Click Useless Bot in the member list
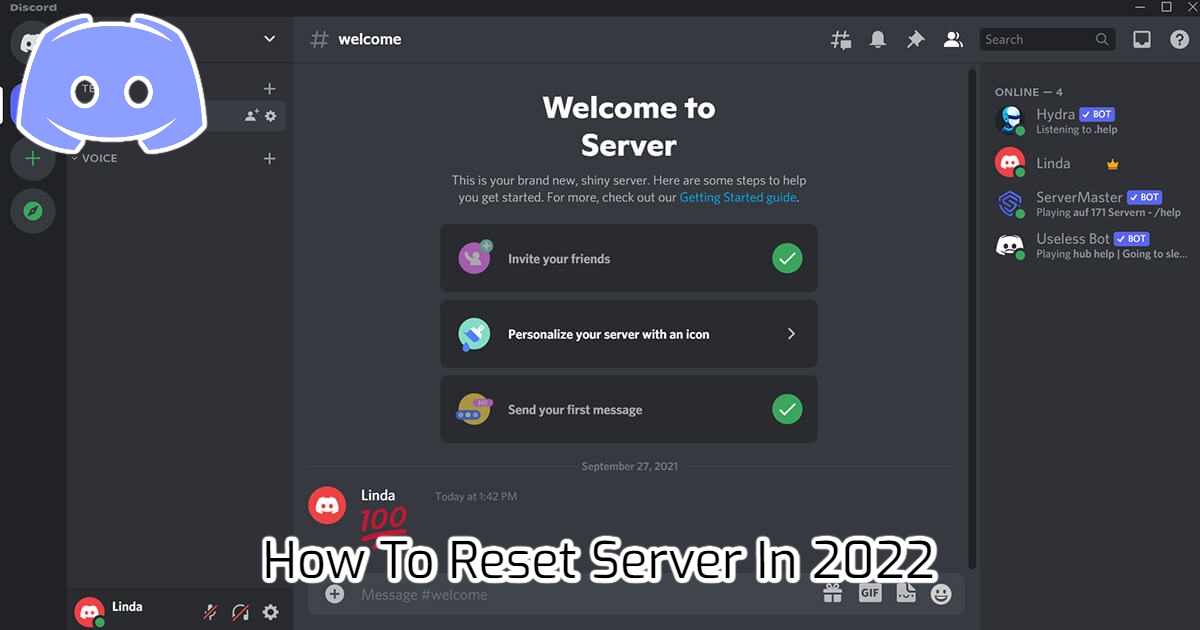1200x630 pixels. tap(1090, 246)
